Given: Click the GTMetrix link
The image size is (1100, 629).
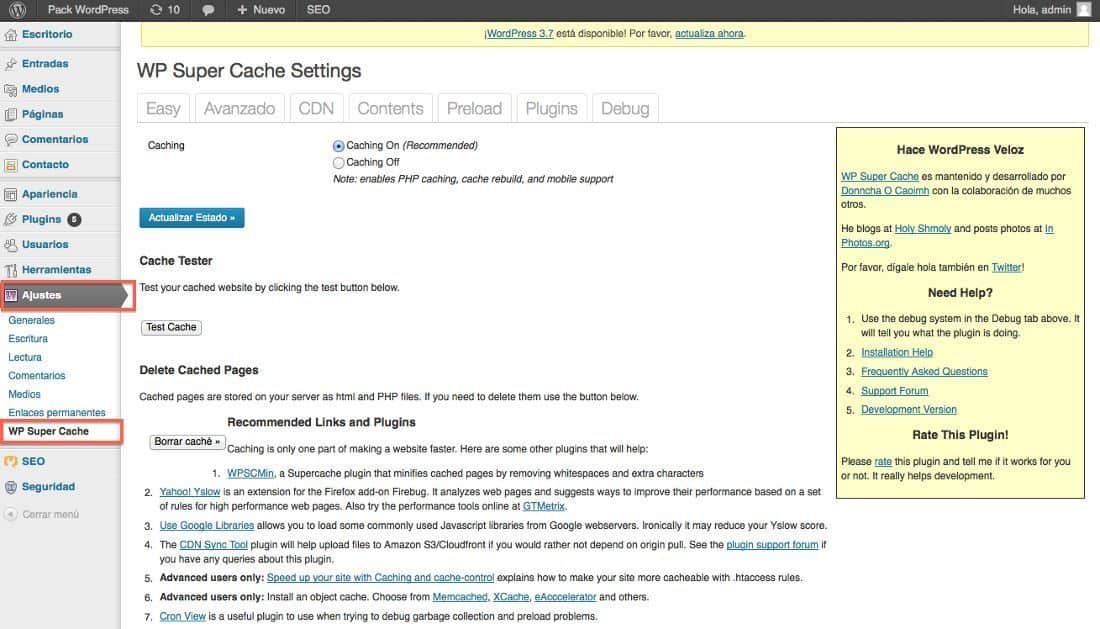Looking at the screenshot, I should [544, 506].
